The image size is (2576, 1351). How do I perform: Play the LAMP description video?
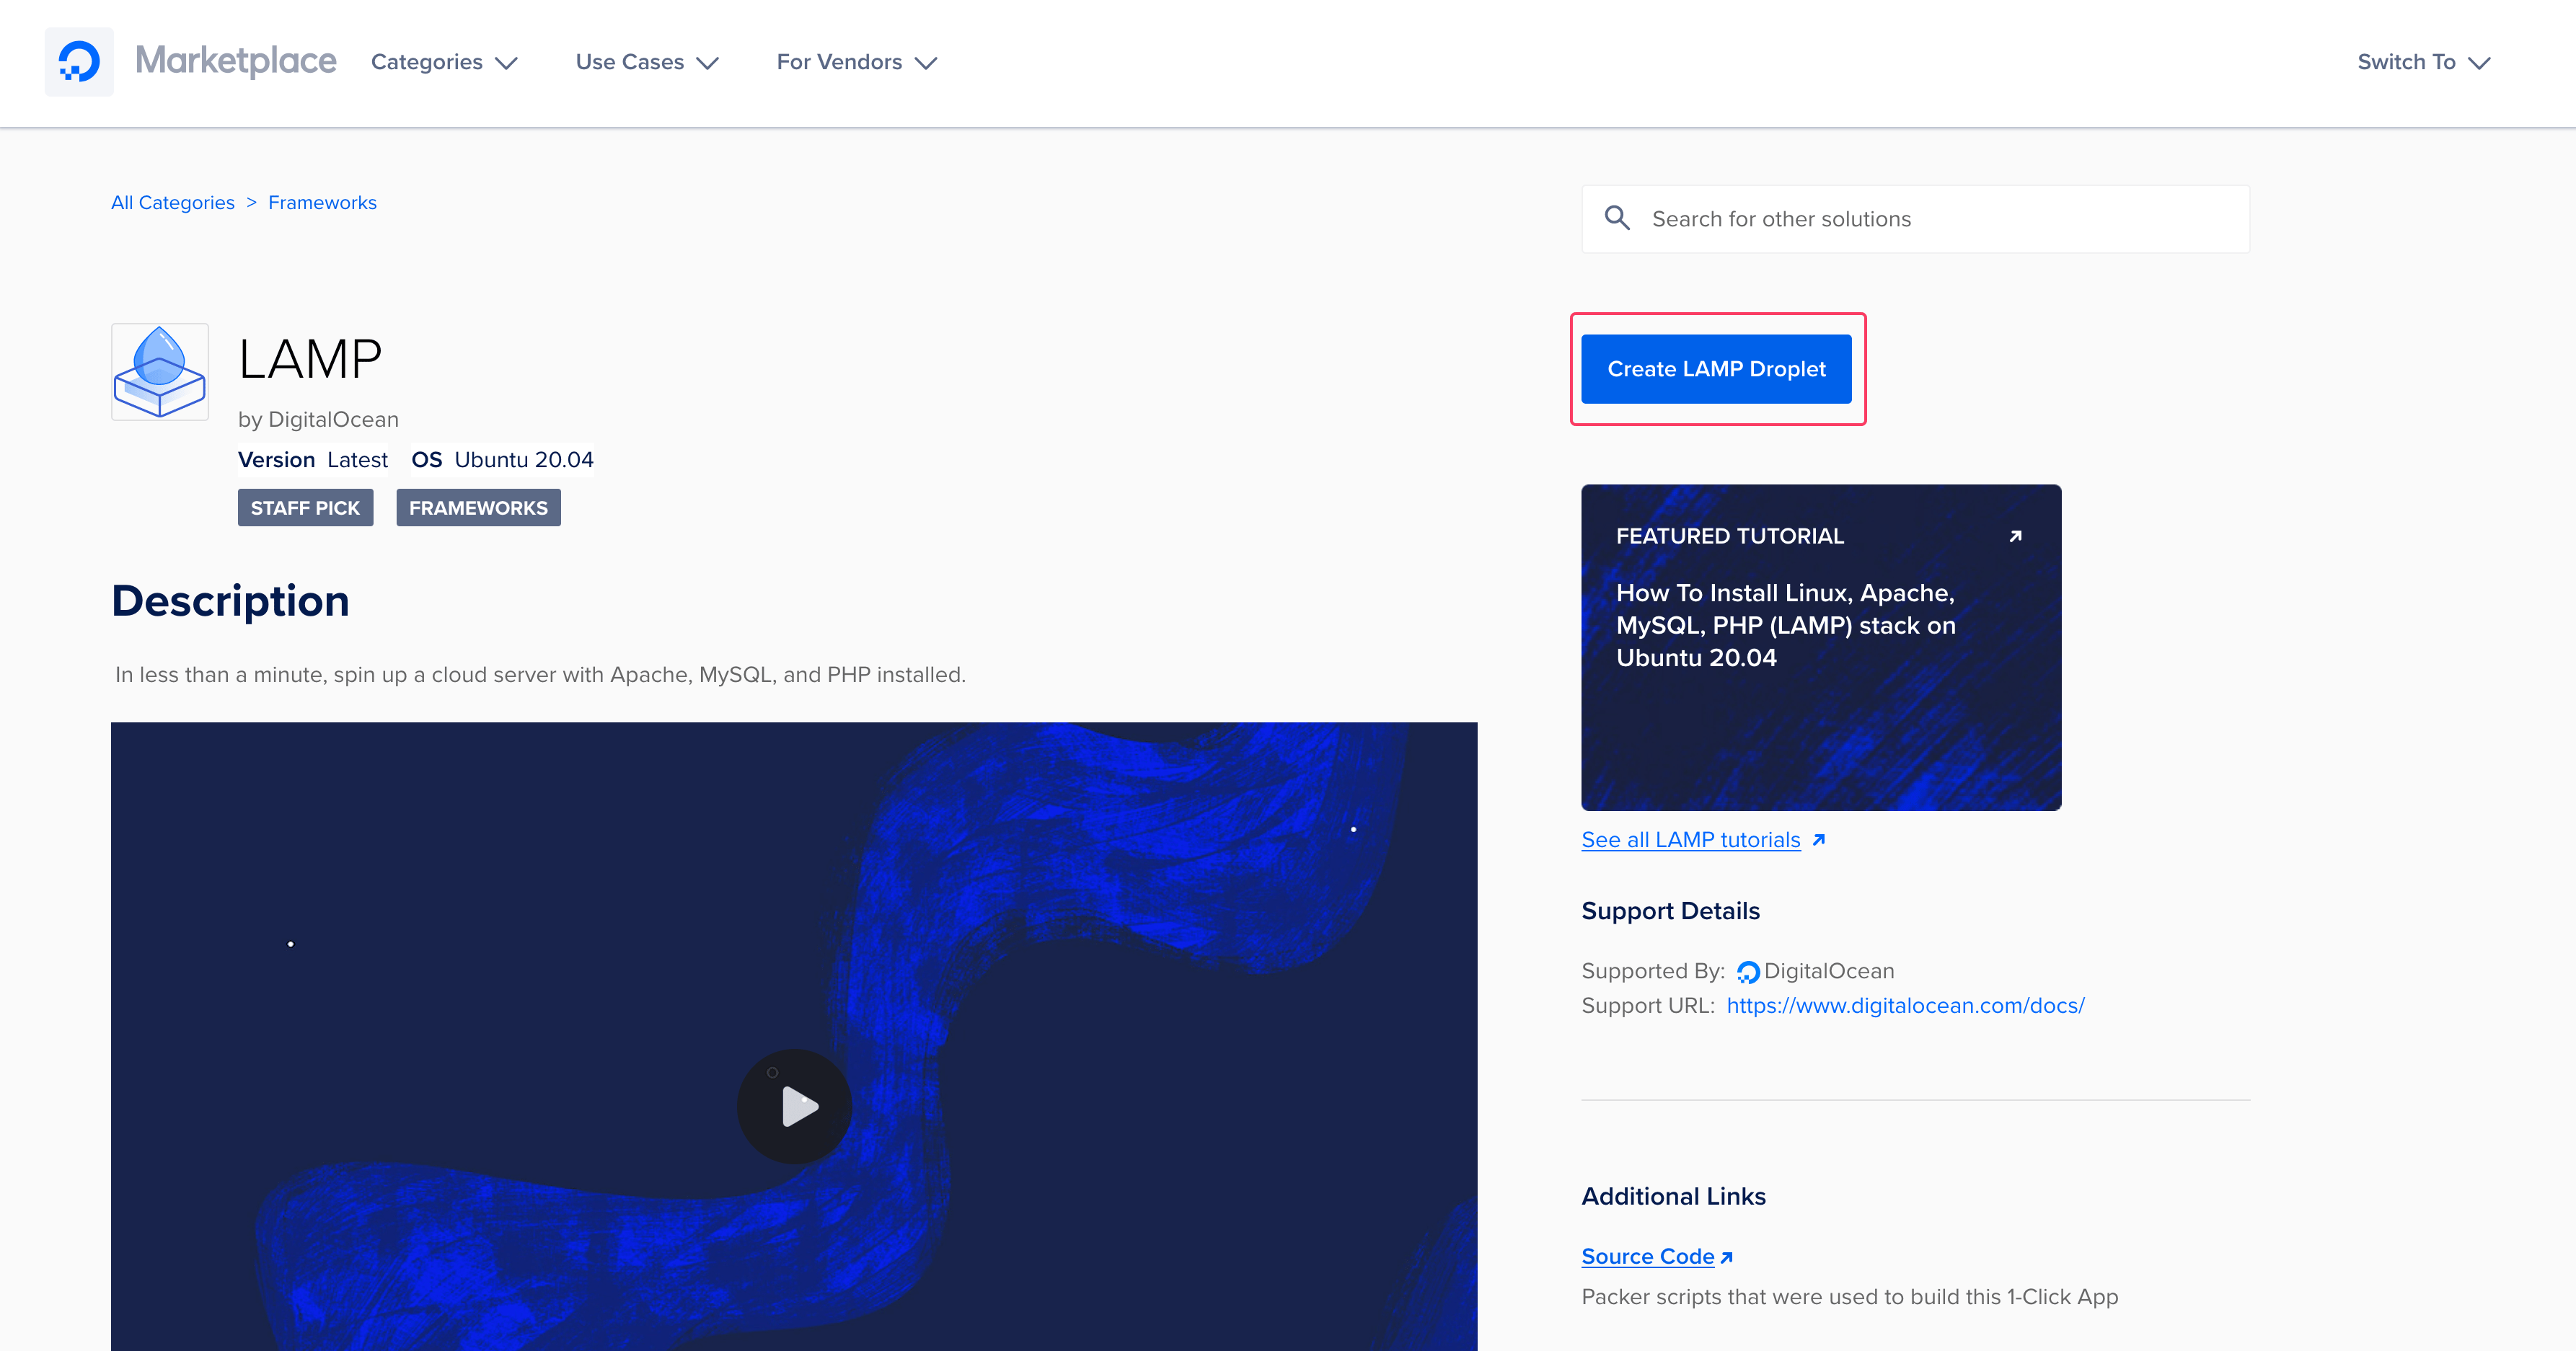(795, 1106)
